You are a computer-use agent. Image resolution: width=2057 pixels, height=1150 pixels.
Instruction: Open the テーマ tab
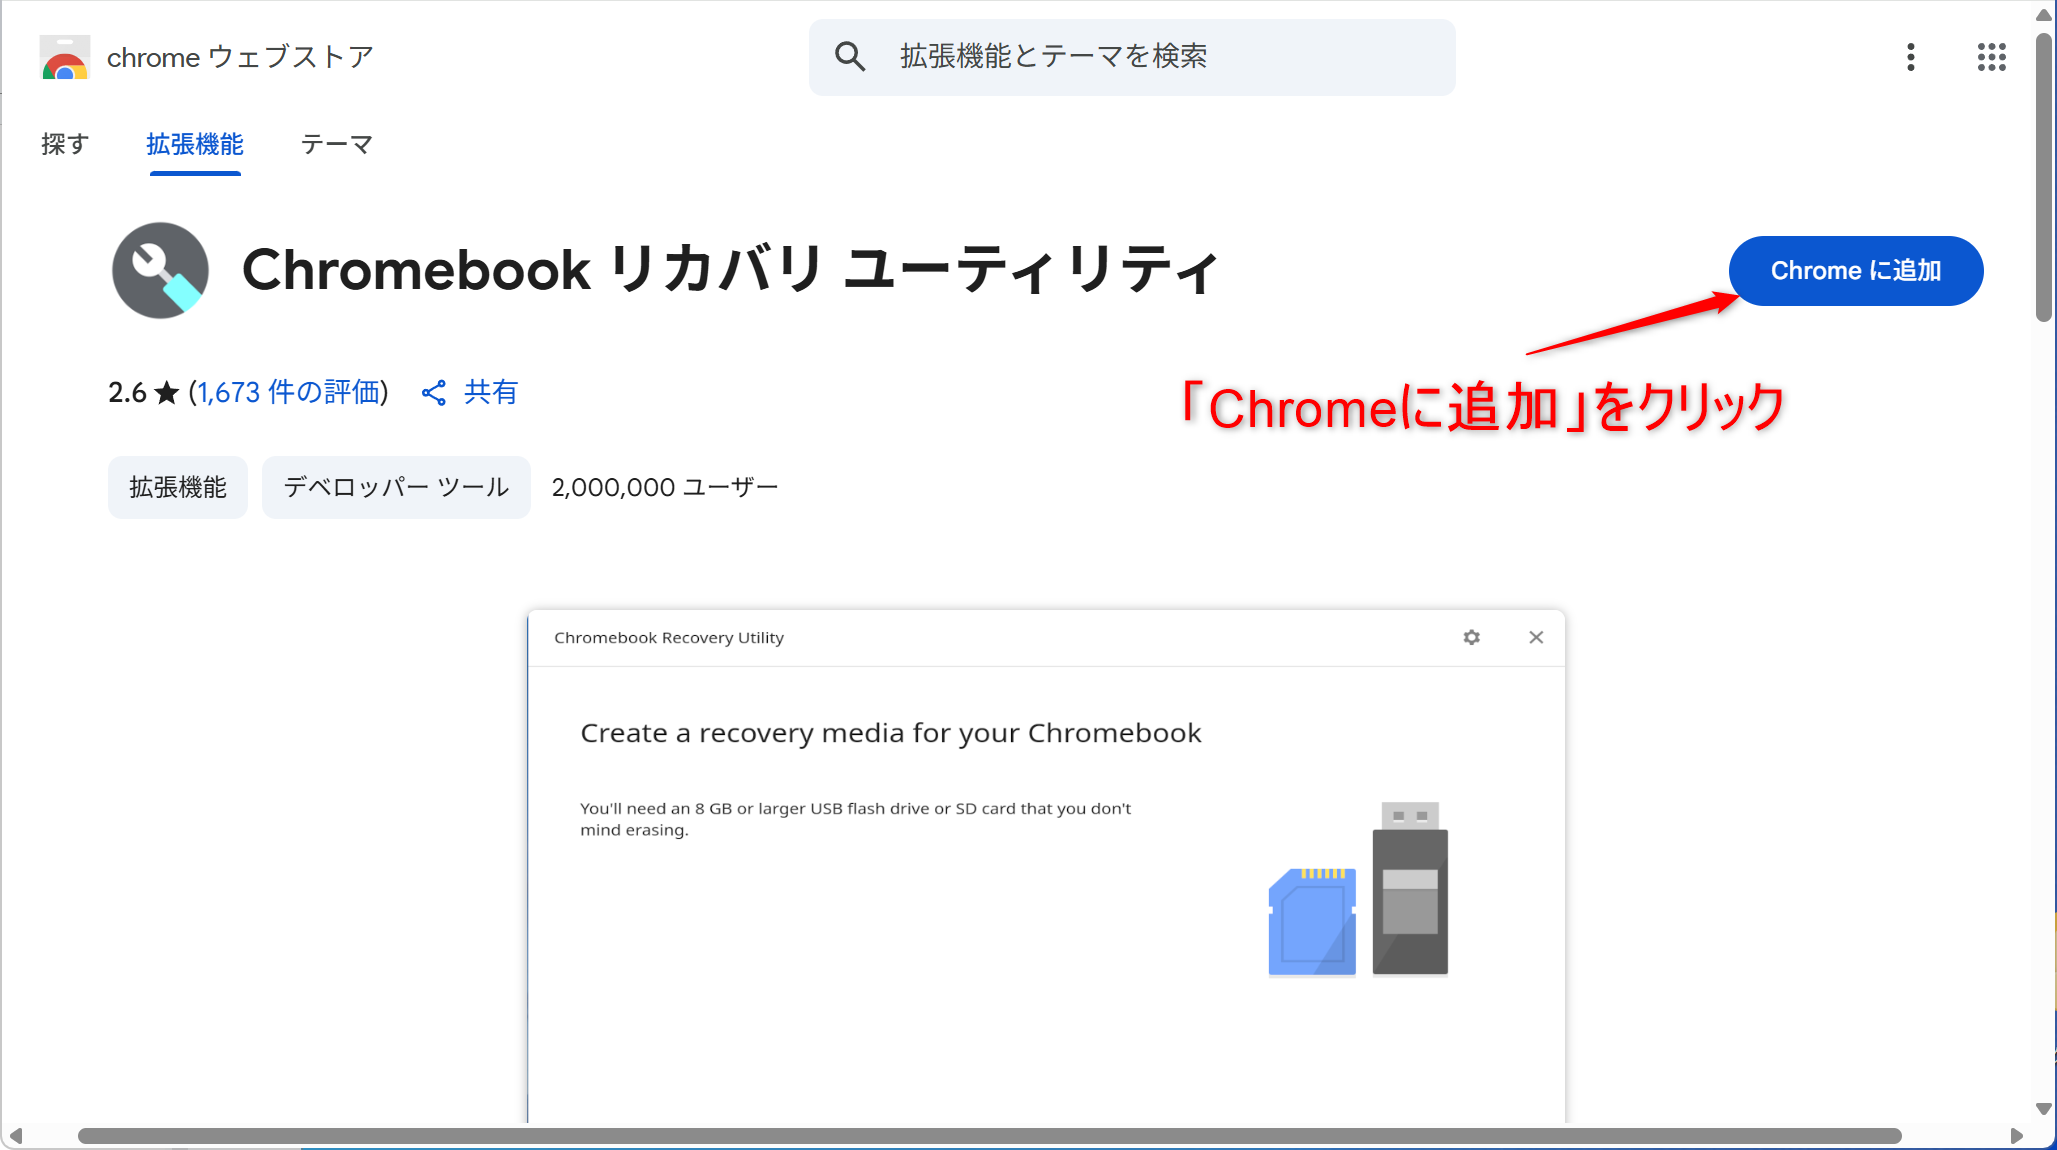coord(336,144)
